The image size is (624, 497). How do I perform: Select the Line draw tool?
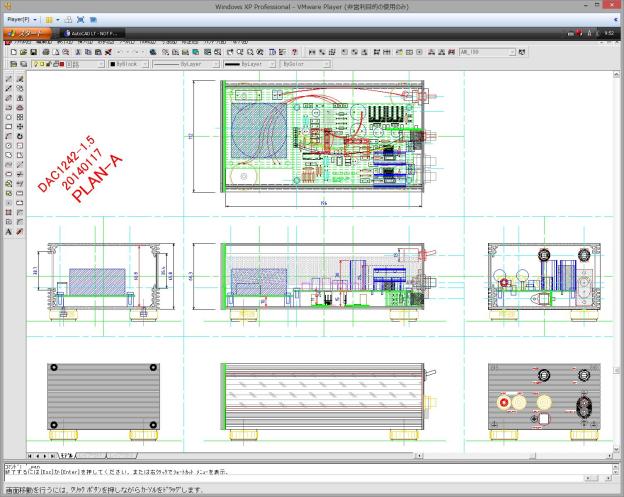[9, 78]
